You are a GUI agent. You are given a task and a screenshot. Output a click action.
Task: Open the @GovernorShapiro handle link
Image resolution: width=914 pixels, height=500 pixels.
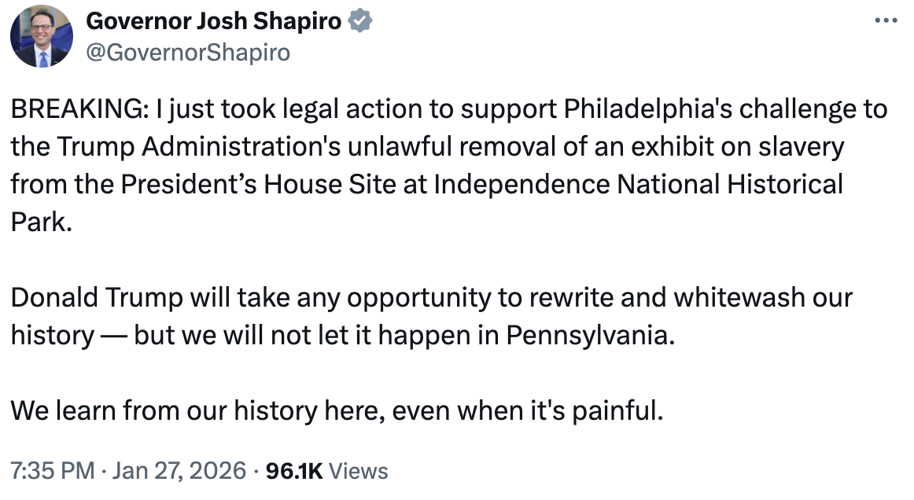[x=190, y=52]
